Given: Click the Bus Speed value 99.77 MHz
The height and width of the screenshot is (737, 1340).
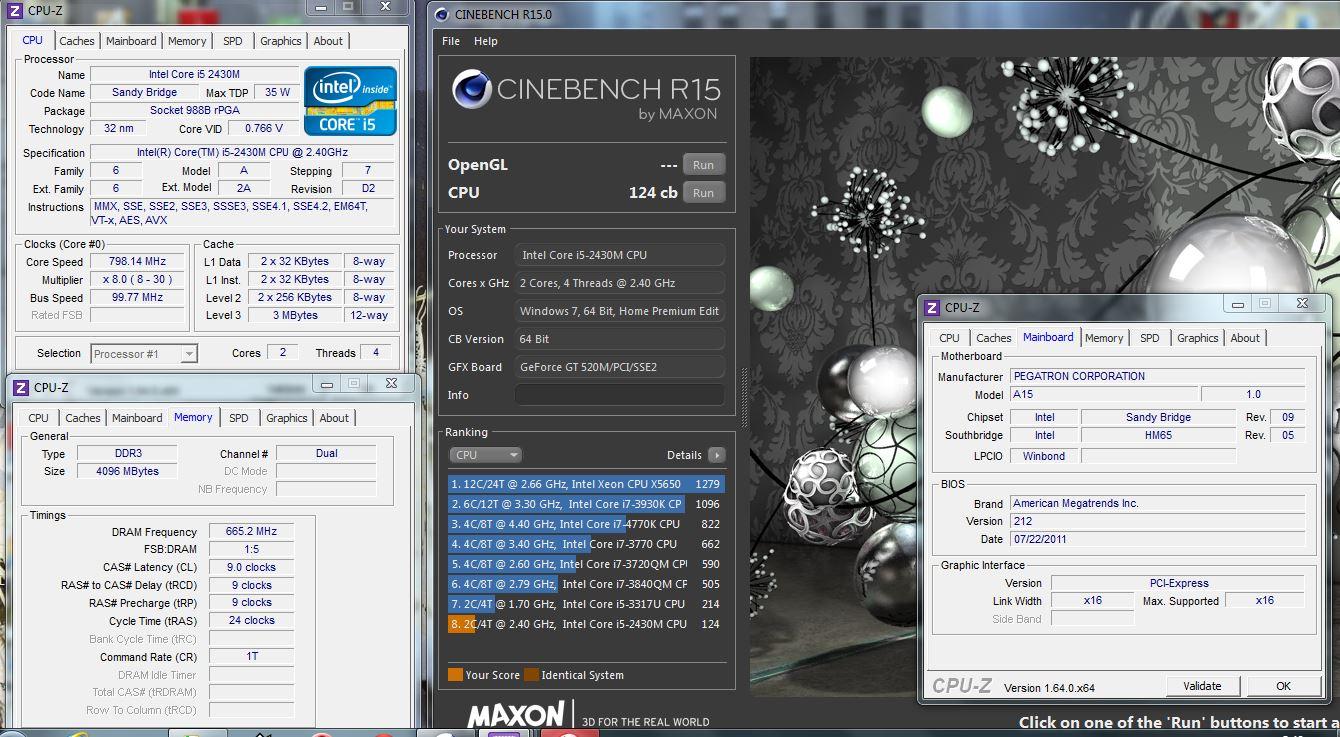Looking at the screenshot, I should tap(137, 298).
